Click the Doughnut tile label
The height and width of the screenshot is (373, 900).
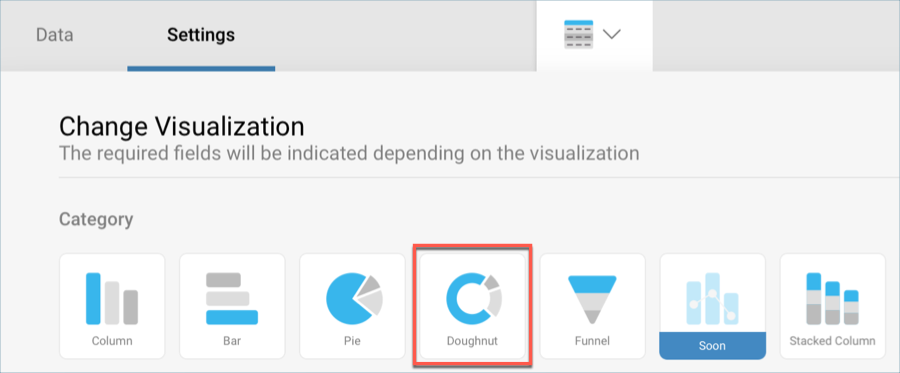coord(472,341)
